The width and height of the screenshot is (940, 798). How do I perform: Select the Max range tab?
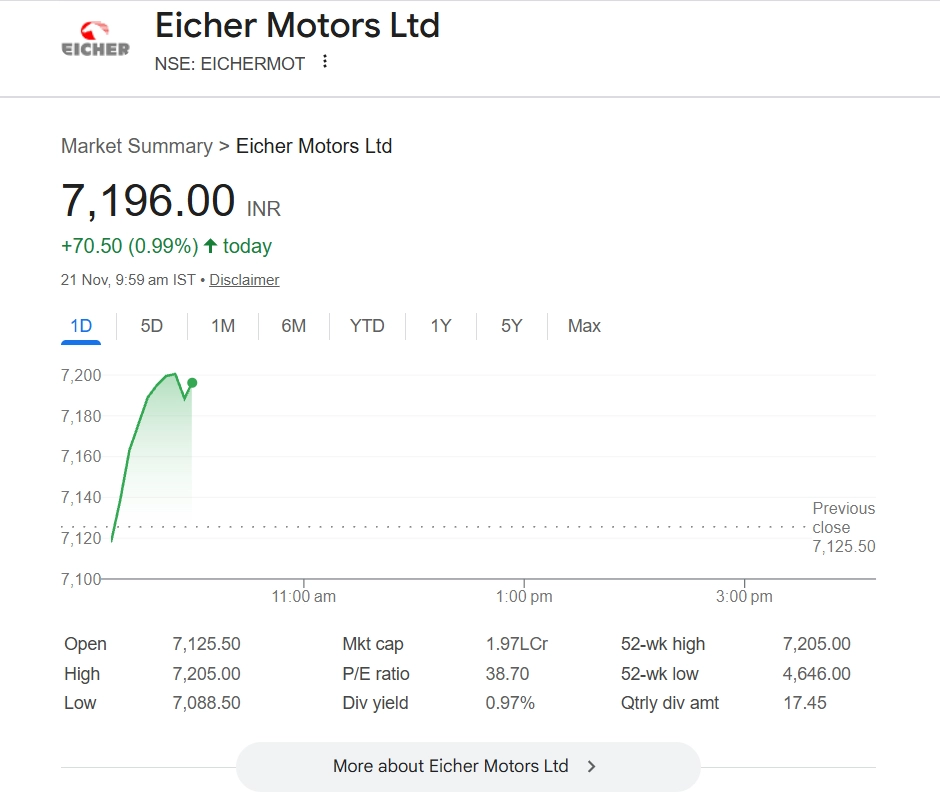click(x=584, y=326)
